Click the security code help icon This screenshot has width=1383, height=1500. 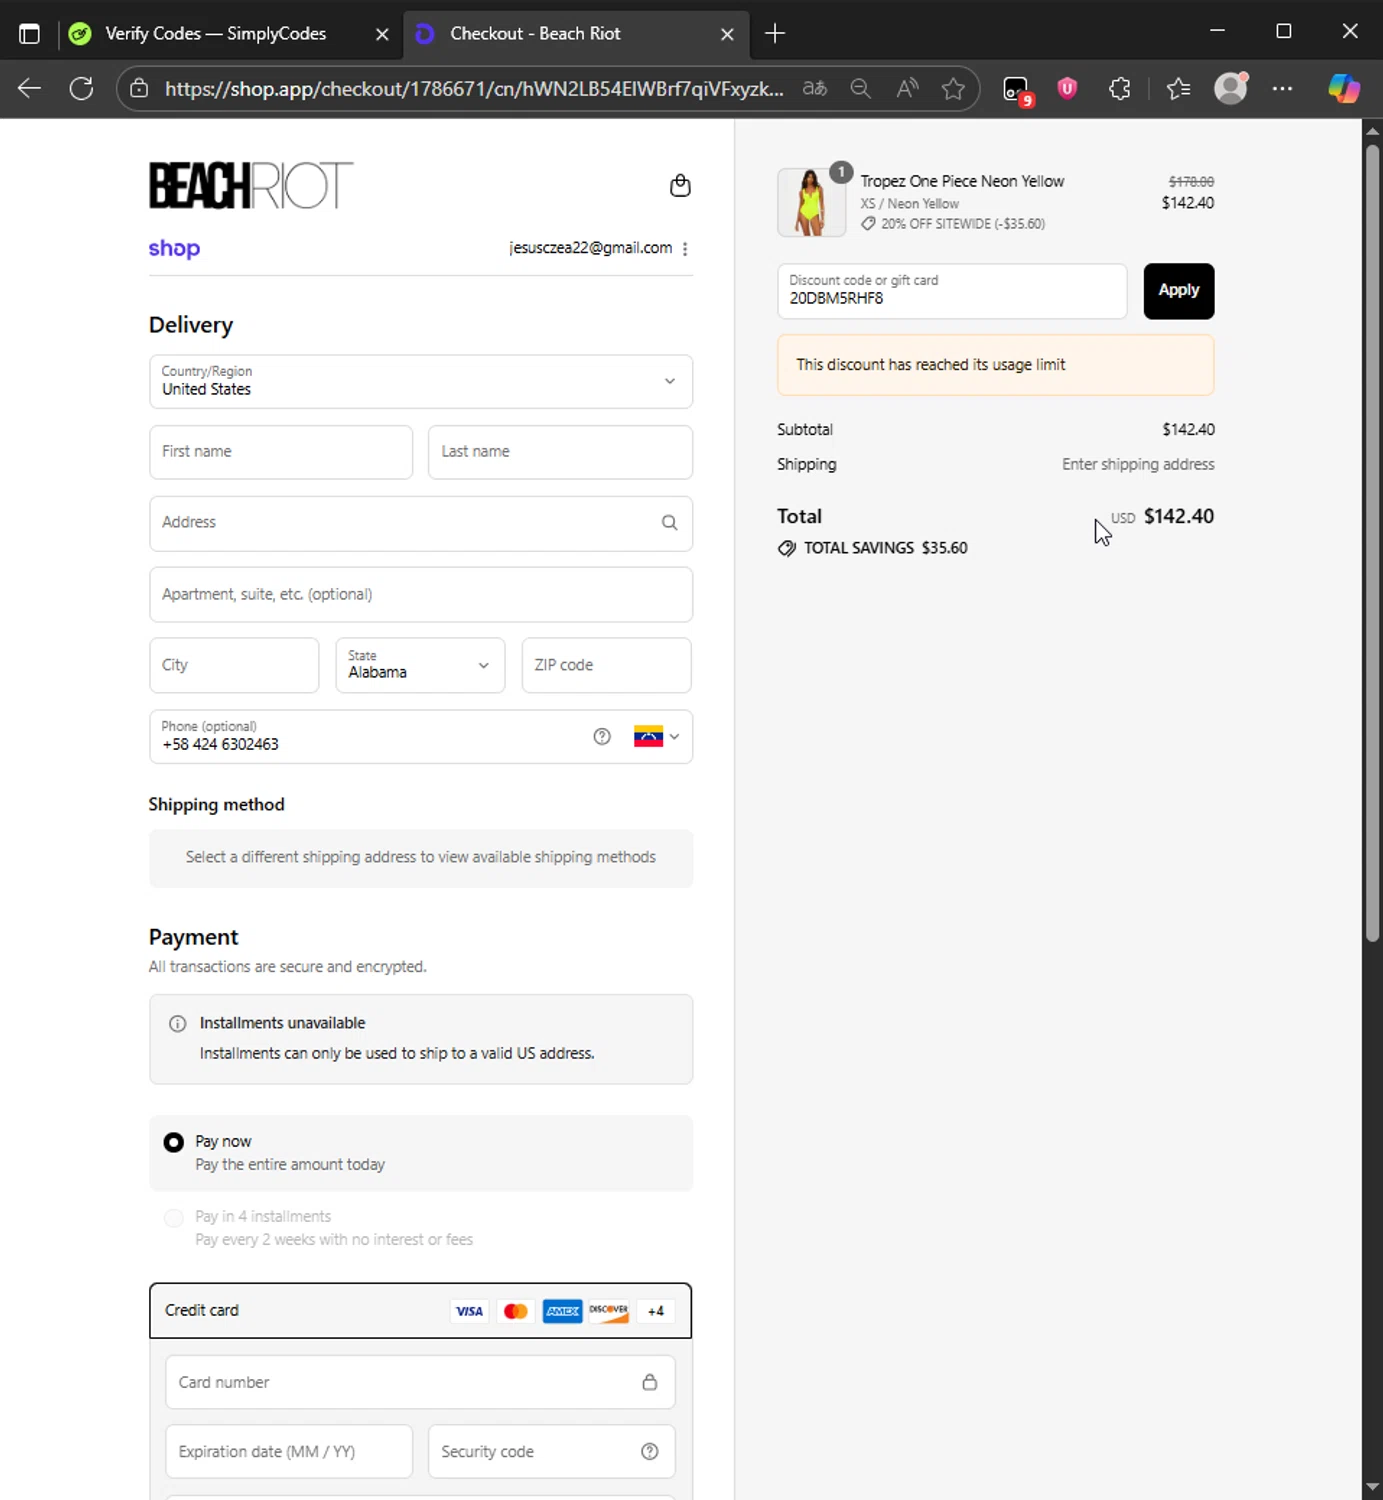tap(650, 1452)
